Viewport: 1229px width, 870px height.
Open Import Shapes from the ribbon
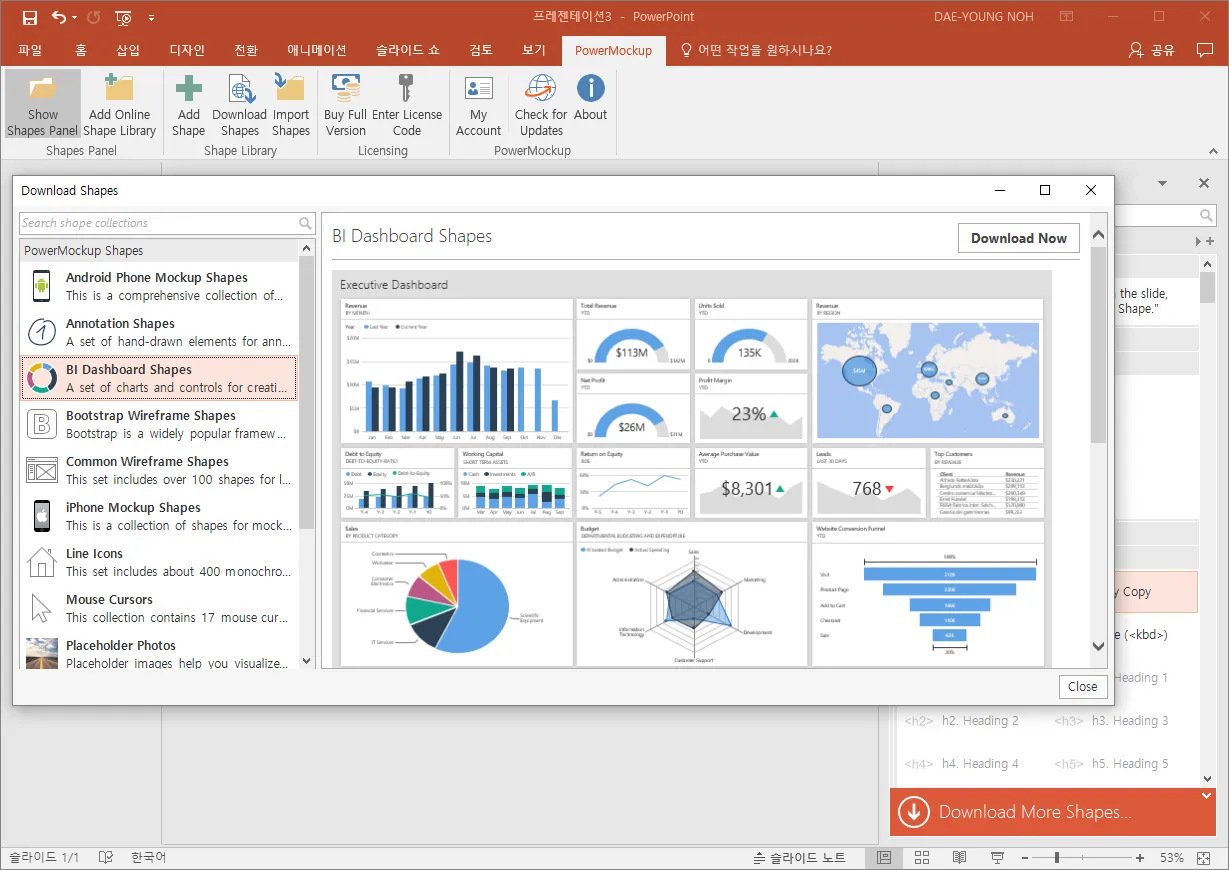tap(290, 89)
